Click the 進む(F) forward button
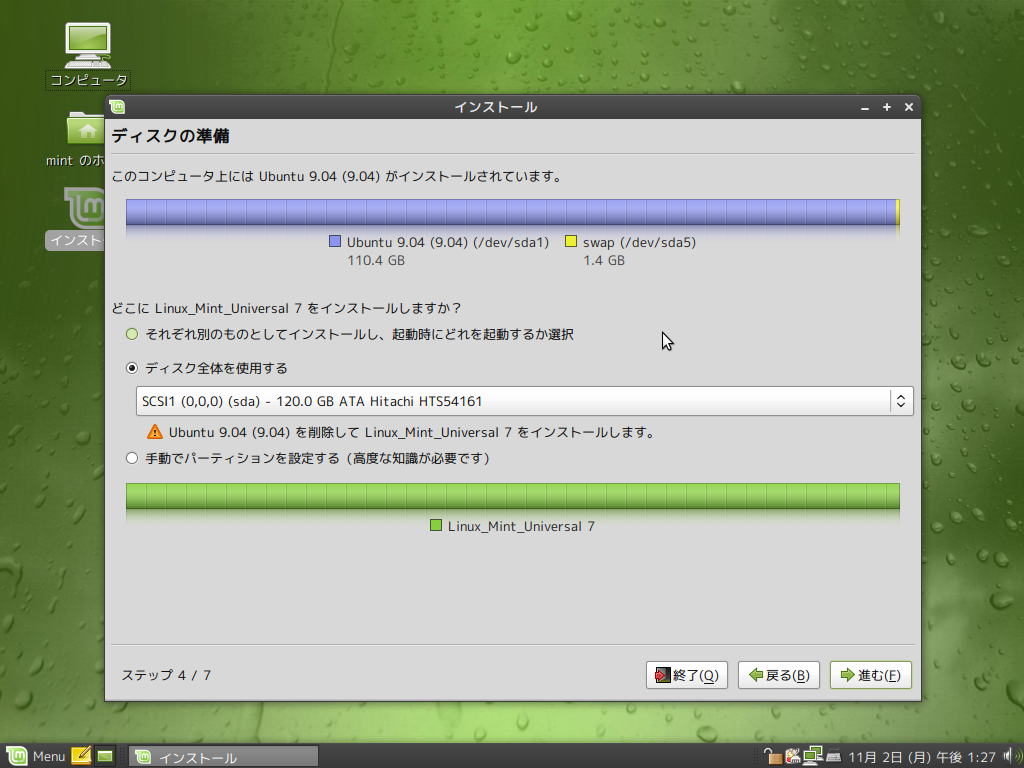1024x768 pixels. coord(871,675)
